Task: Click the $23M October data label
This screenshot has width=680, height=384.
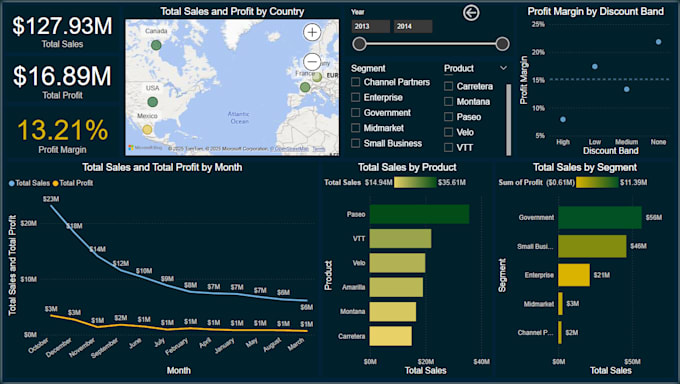Action: tap(51, 199)
